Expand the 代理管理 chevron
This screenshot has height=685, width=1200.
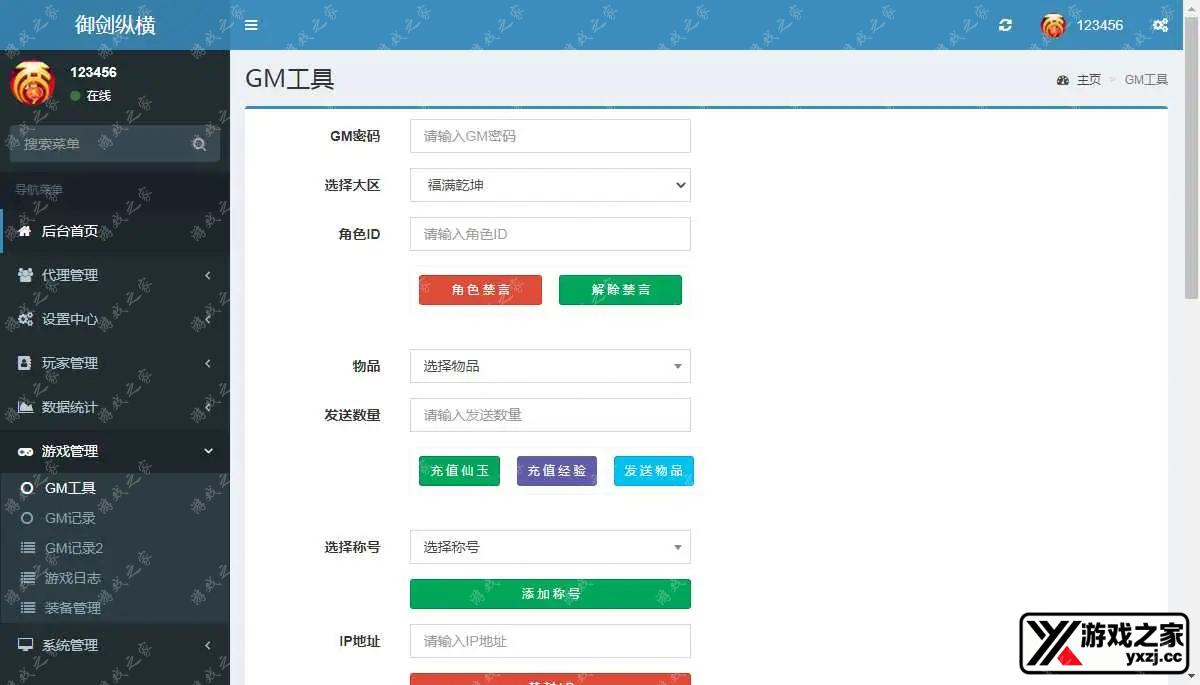pos(208,275)
